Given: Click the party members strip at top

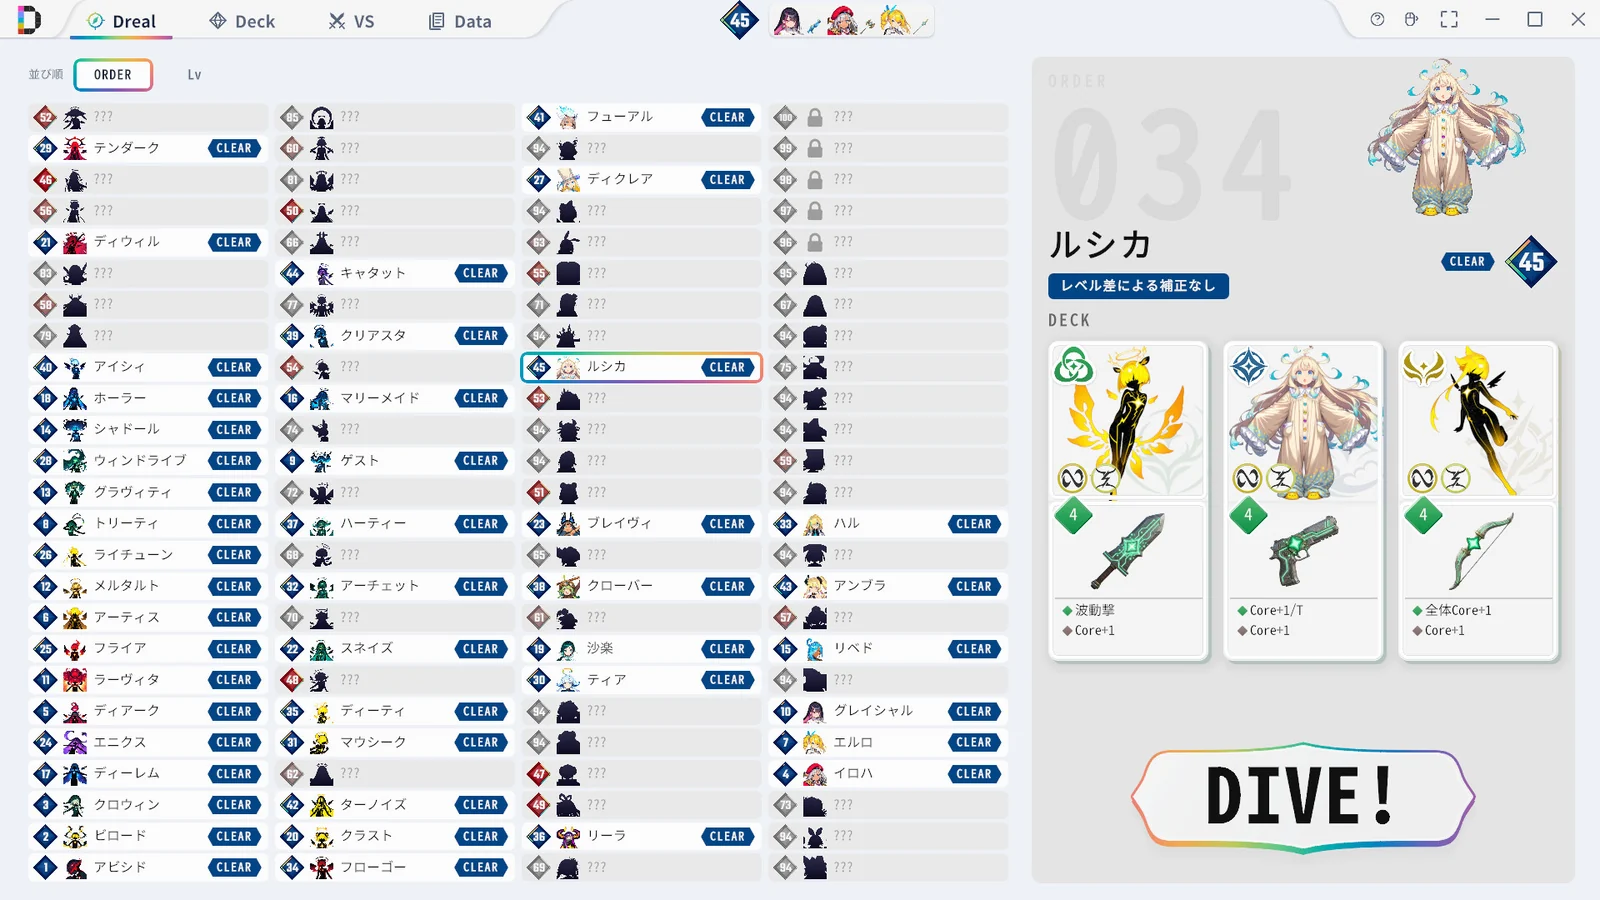Looking at the screenshot, I should pos(851,20).
